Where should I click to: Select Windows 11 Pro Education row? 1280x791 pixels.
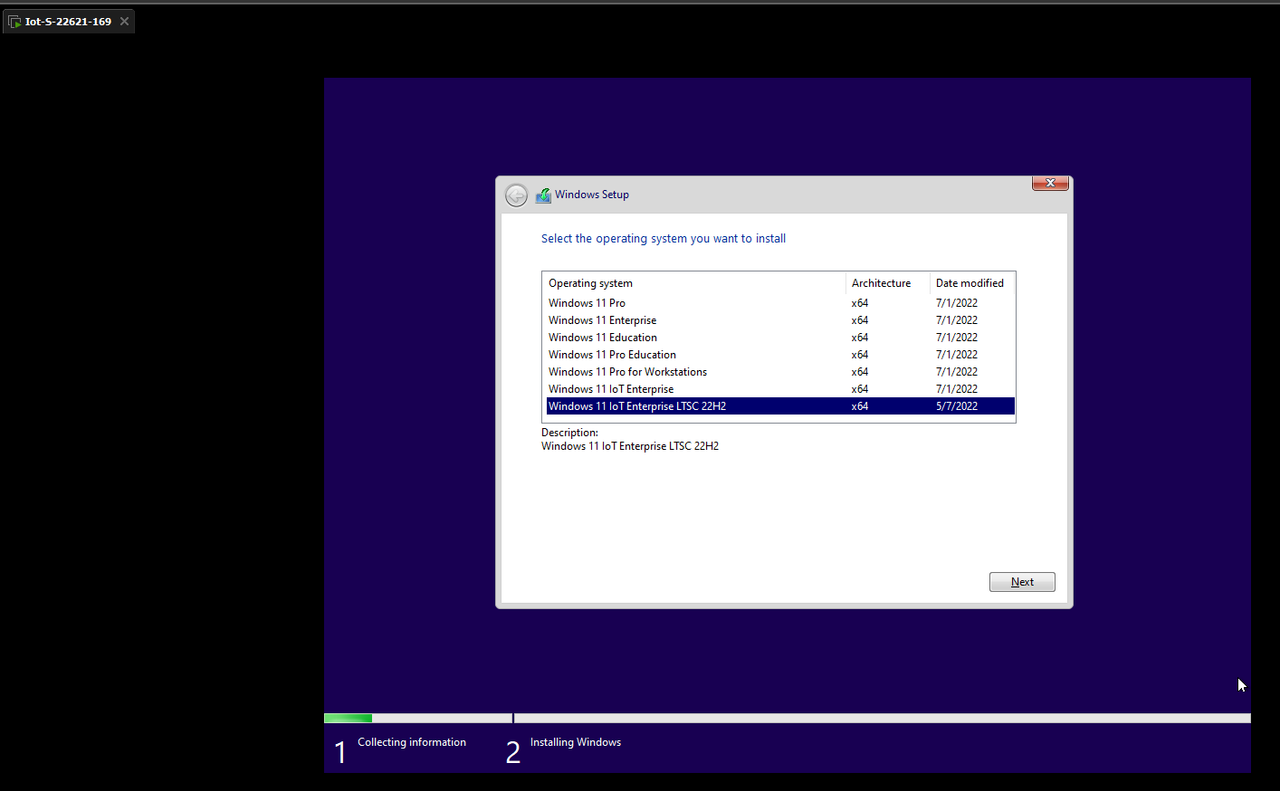pos(781,354)
